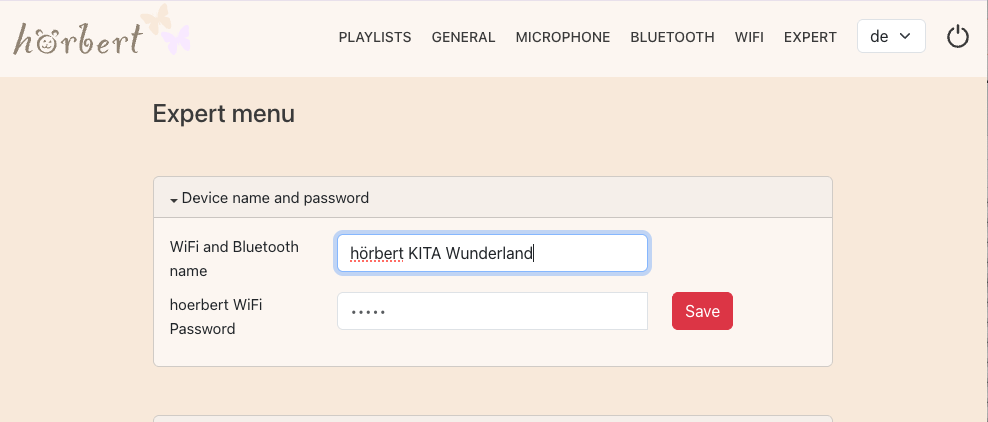The image size is (988, 422).
Task: Click the WiFi and Bluetooth name label
Action: click(x=234, y=258)
